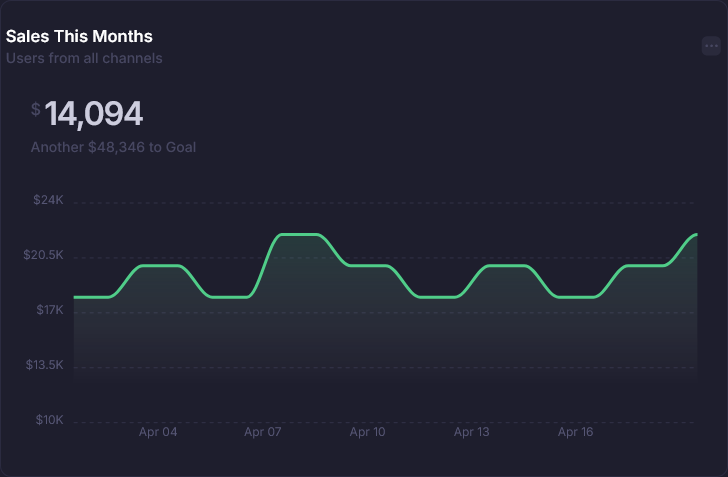Select the 'Users from all channels' subtitle
Screen dimensions: 728x477
click(x=84, y=58)
